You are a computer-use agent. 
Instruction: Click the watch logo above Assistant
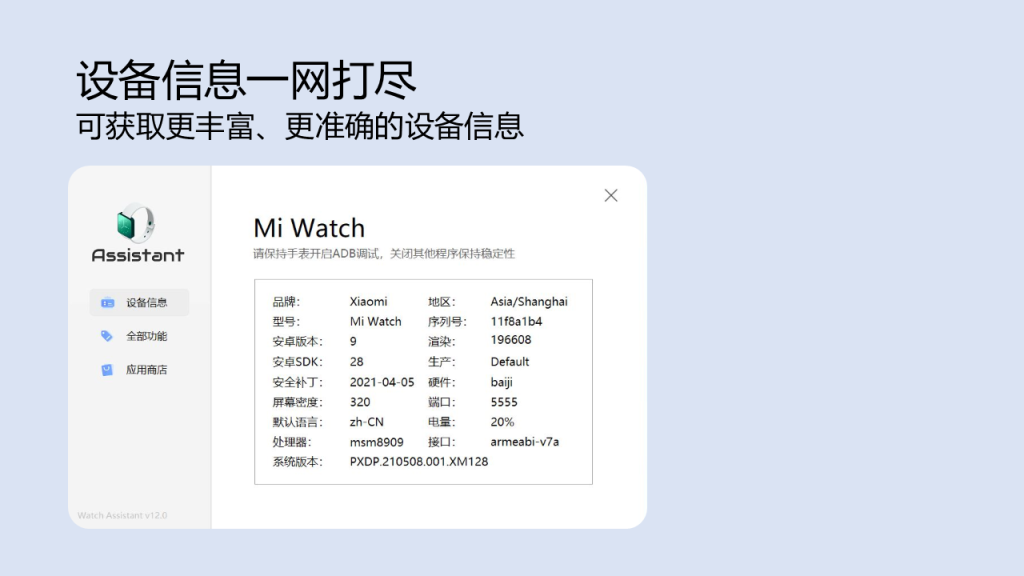[137, 222]
